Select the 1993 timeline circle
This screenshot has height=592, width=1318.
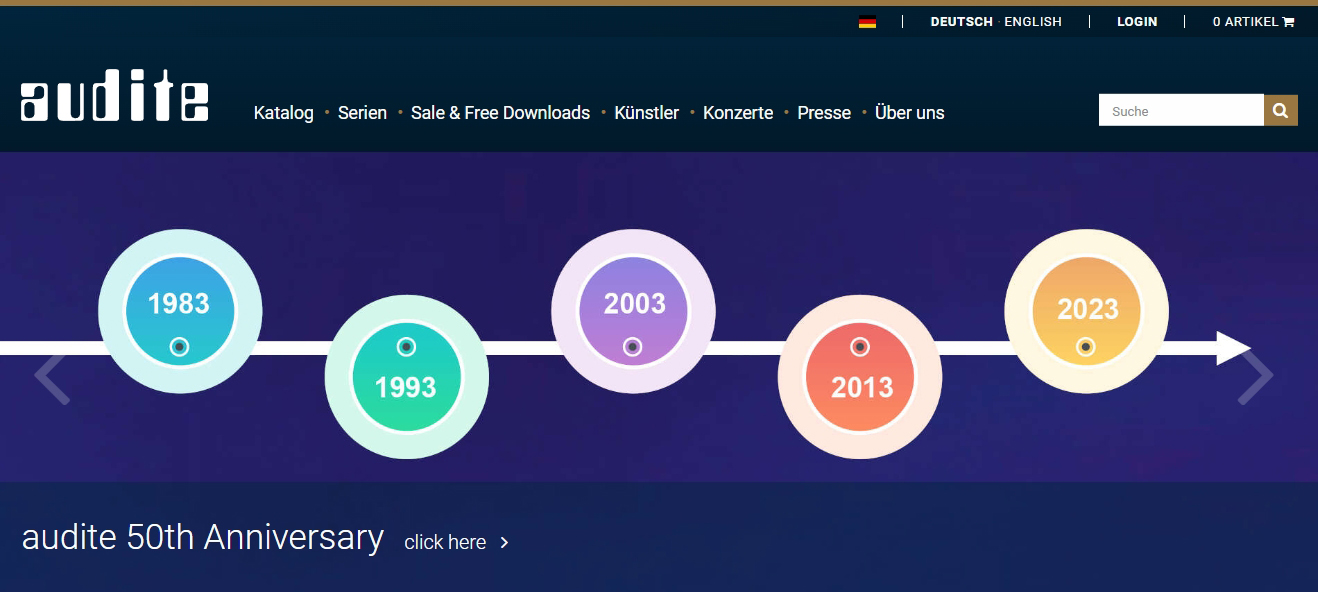click(406, 377)
